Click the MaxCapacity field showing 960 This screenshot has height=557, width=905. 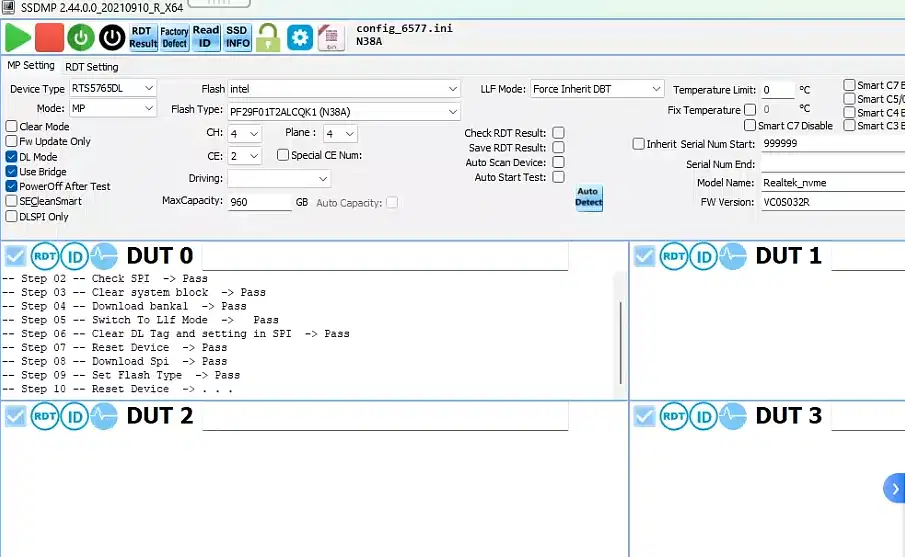260,202
